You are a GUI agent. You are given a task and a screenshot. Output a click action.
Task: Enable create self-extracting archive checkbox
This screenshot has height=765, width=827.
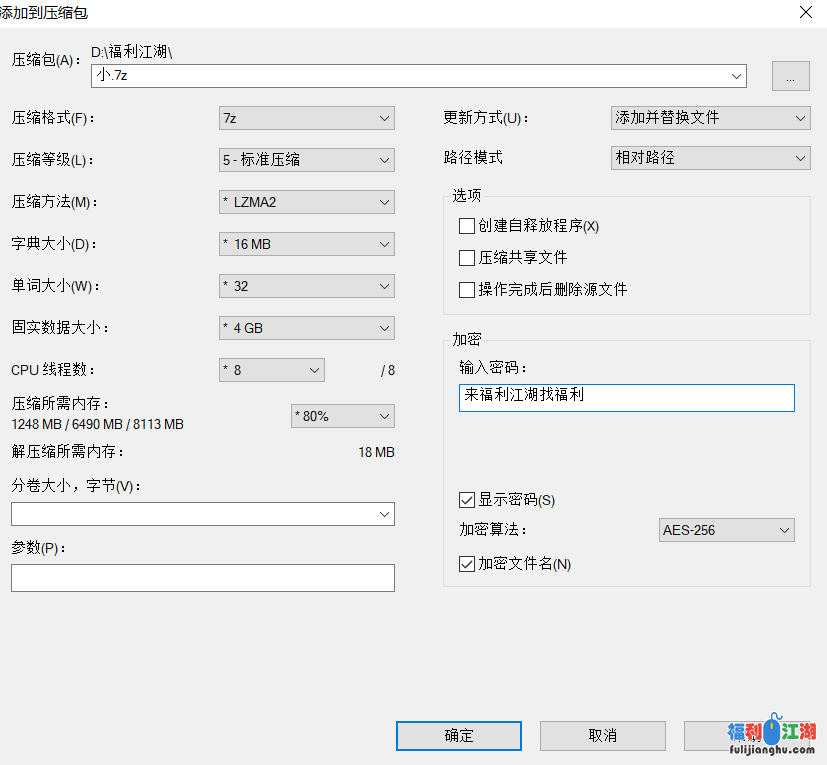pos(467,226)
